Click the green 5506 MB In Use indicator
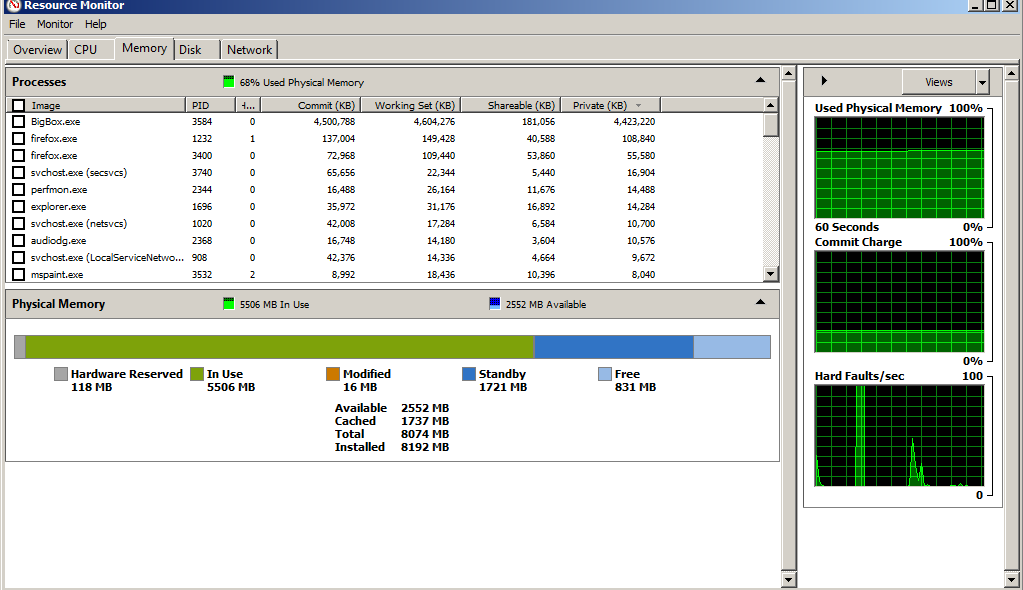 (x=228, y=304)
